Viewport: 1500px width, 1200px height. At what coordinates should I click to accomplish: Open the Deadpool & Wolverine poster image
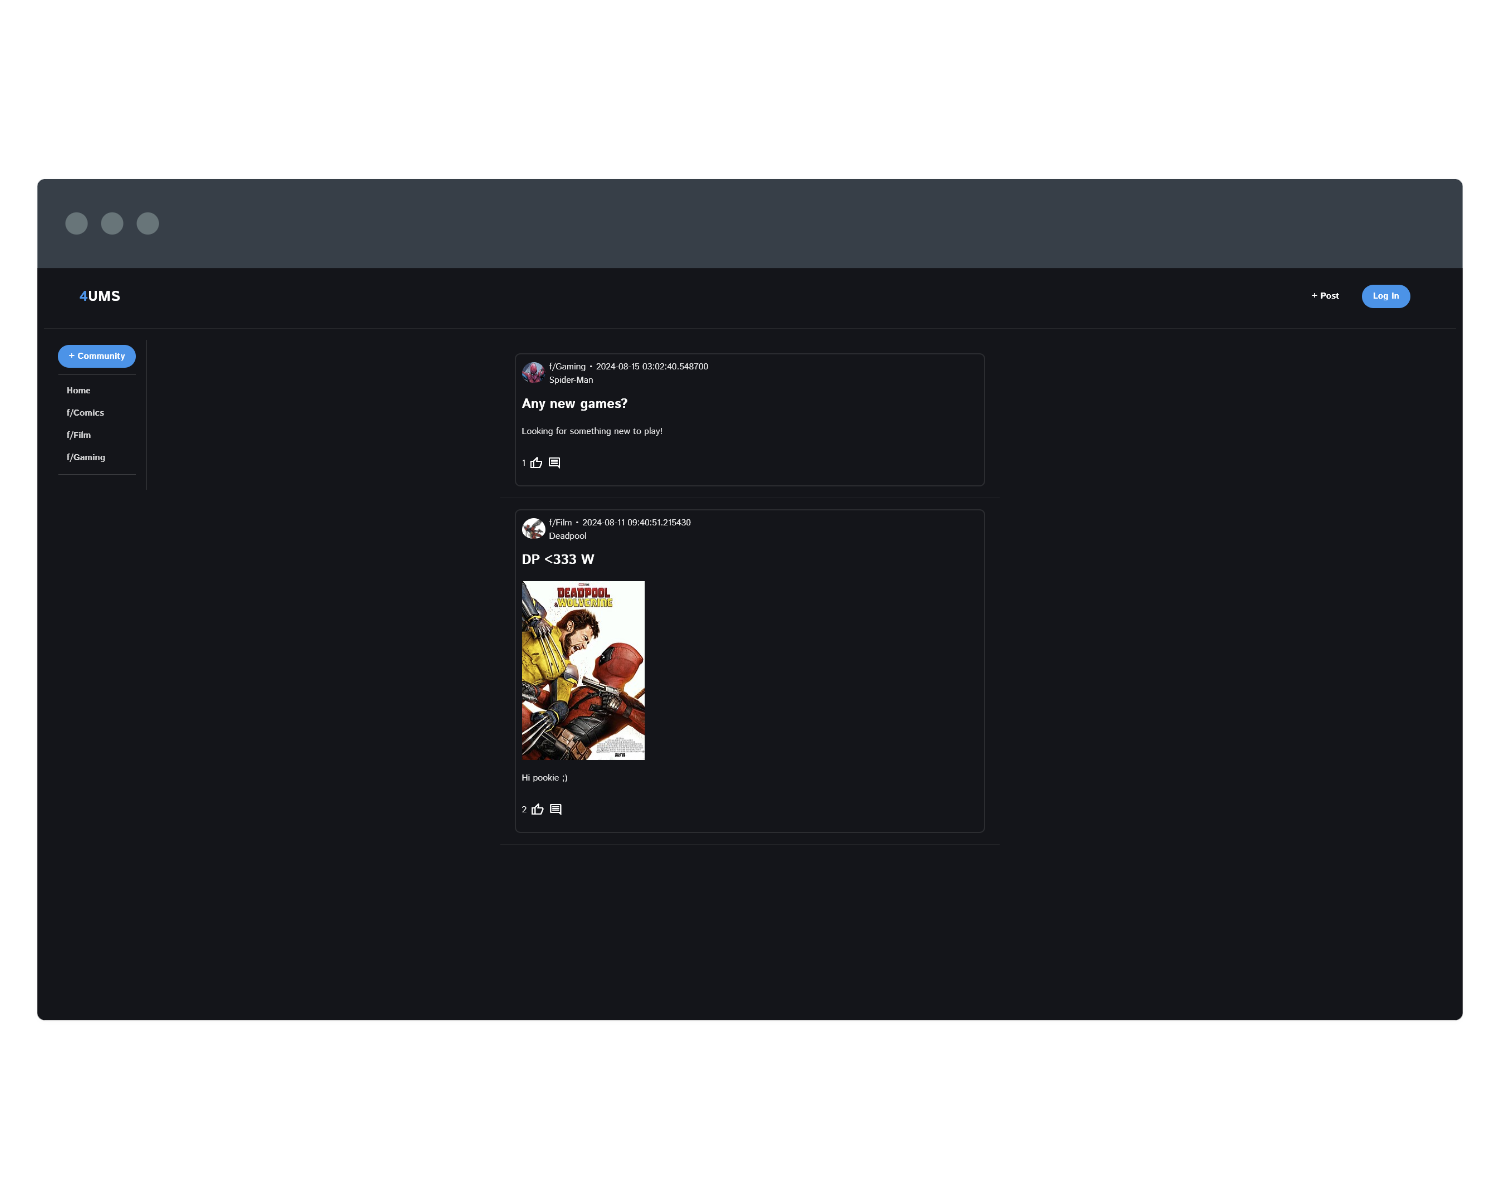tap(583, 670)
